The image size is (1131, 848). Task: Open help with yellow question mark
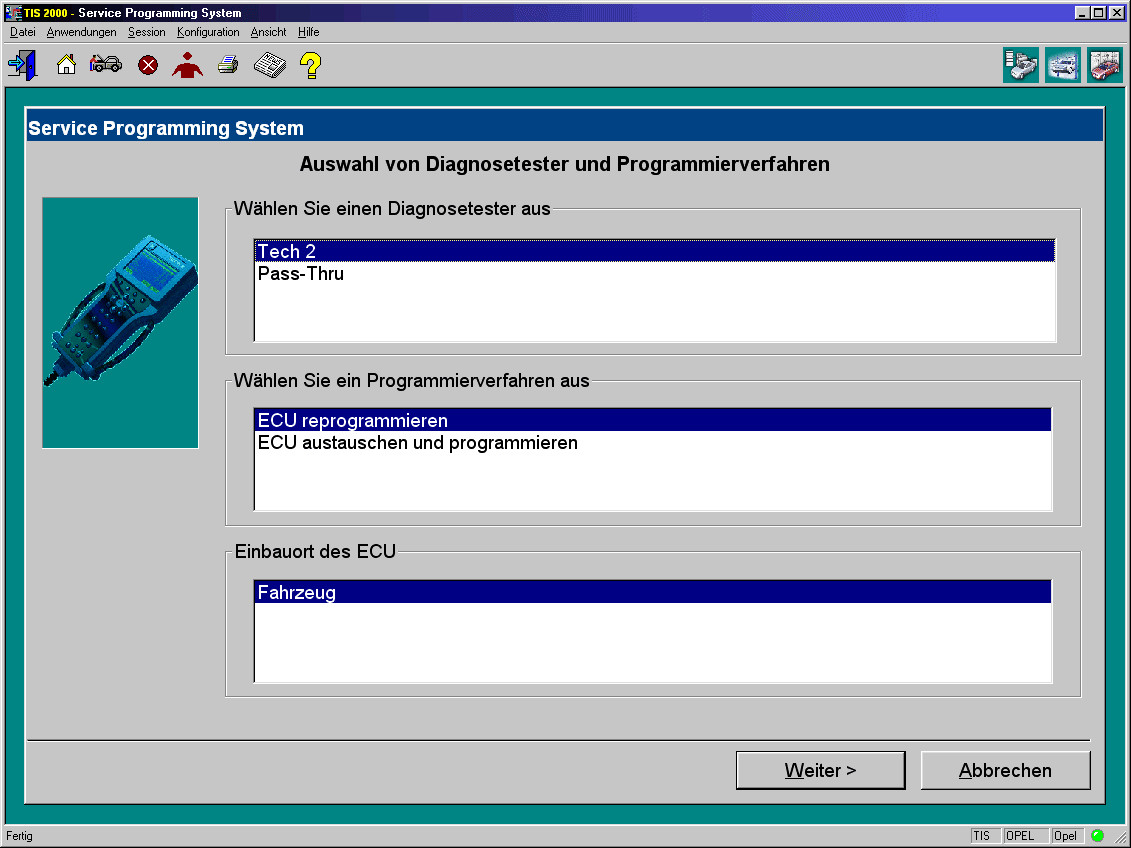(x=310, y=66)
